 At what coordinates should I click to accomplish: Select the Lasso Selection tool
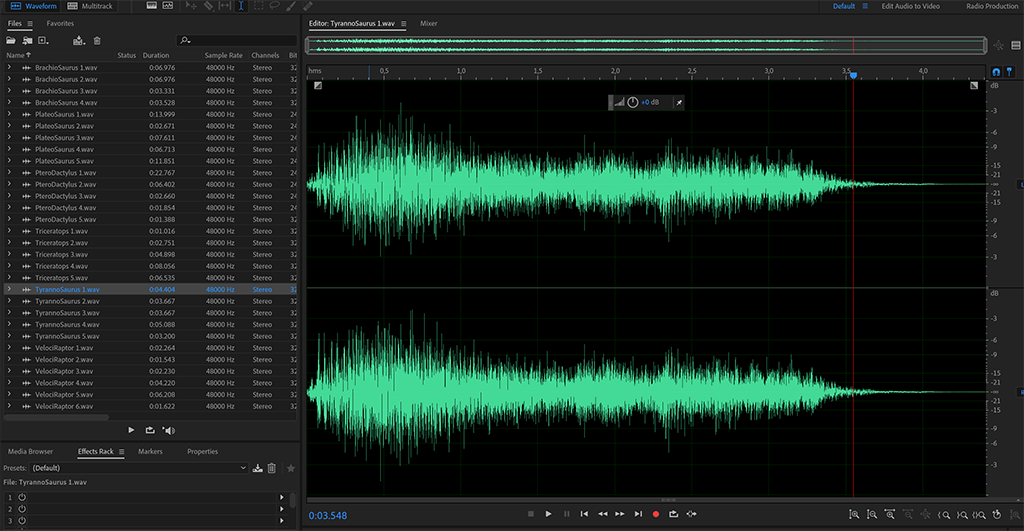(x=274, y=6)
